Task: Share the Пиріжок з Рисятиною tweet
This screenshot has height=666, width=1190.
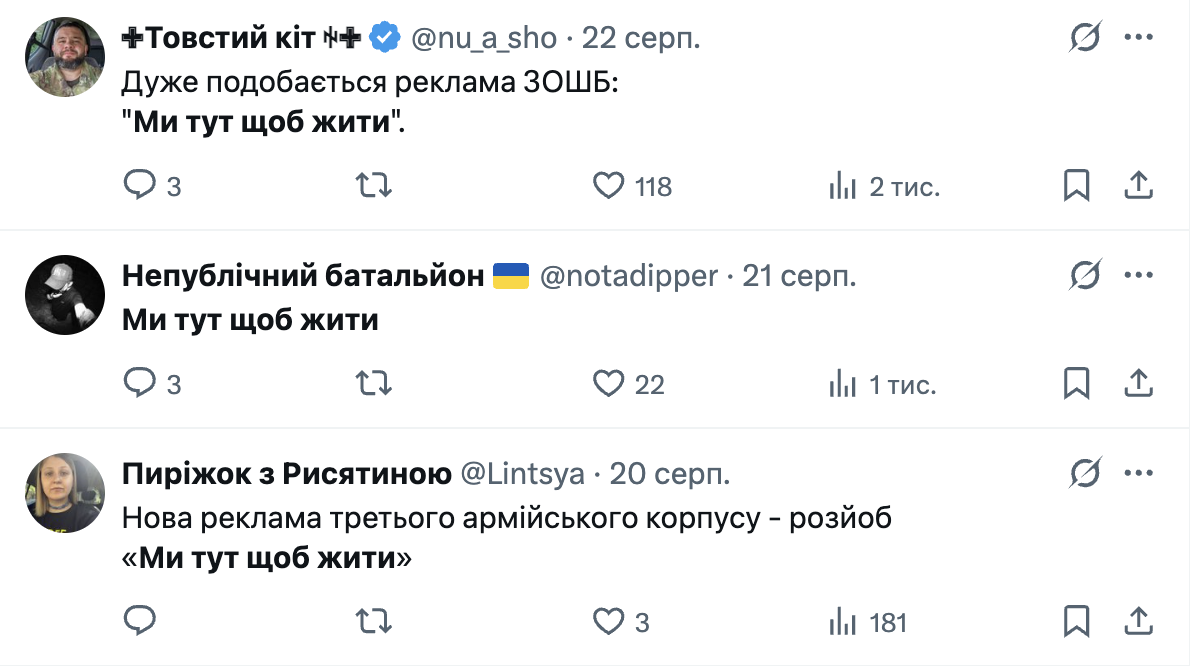Action: [1140, 621]
